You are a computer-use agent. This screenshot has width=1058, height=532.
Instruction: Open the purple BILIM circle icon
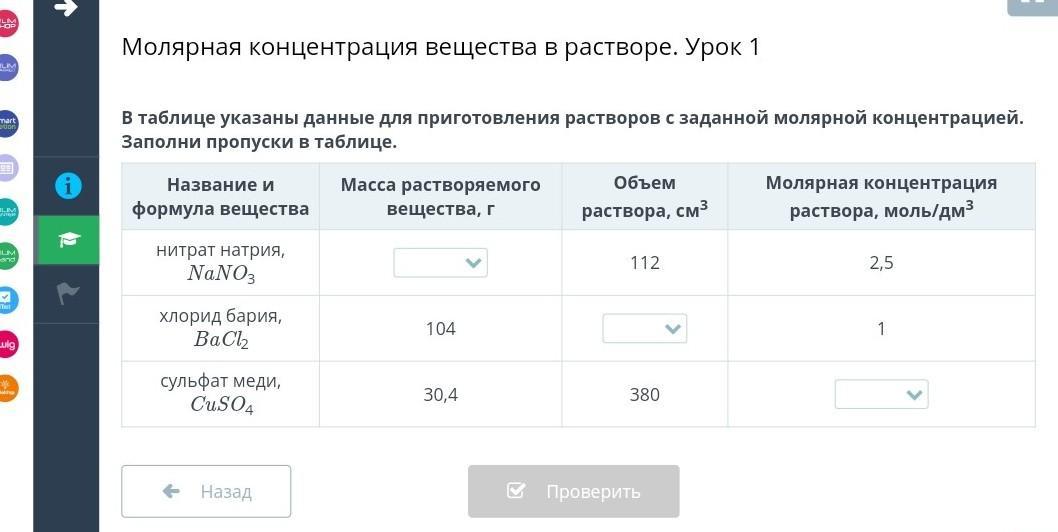click(7, 68)
